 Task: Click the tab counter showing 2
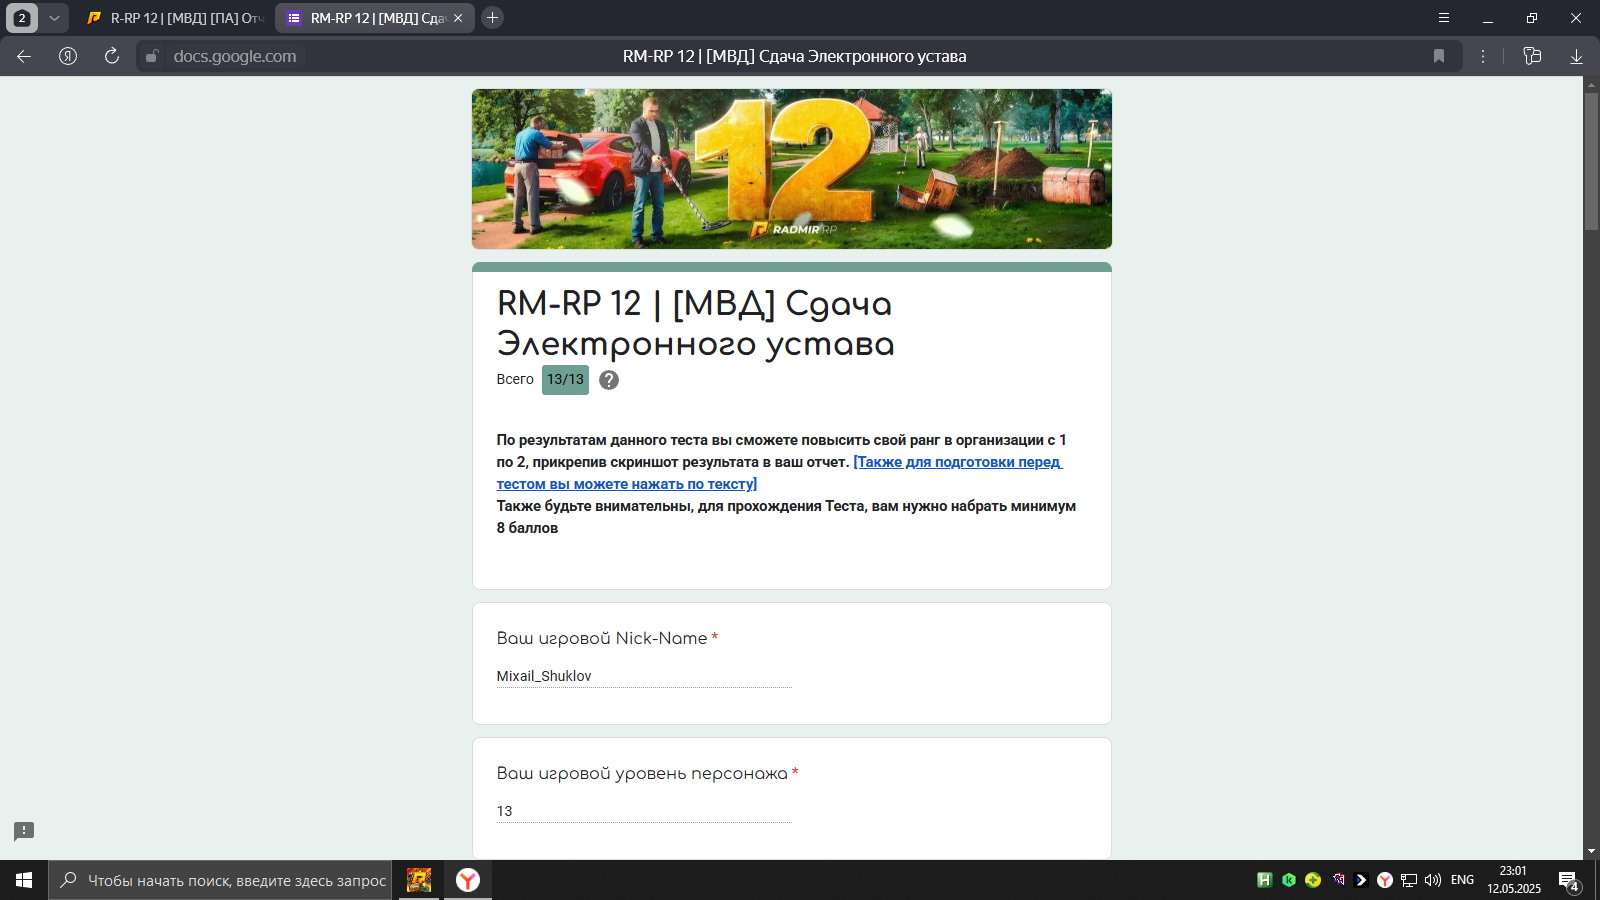22,18
